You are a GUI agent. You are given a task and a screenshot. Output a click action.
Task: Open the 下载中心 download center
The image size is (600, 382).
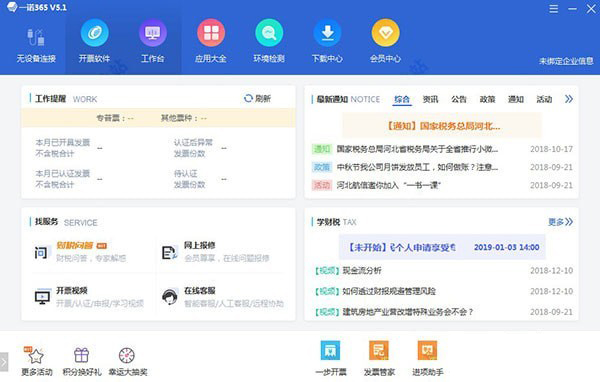(x=327, y=41)
